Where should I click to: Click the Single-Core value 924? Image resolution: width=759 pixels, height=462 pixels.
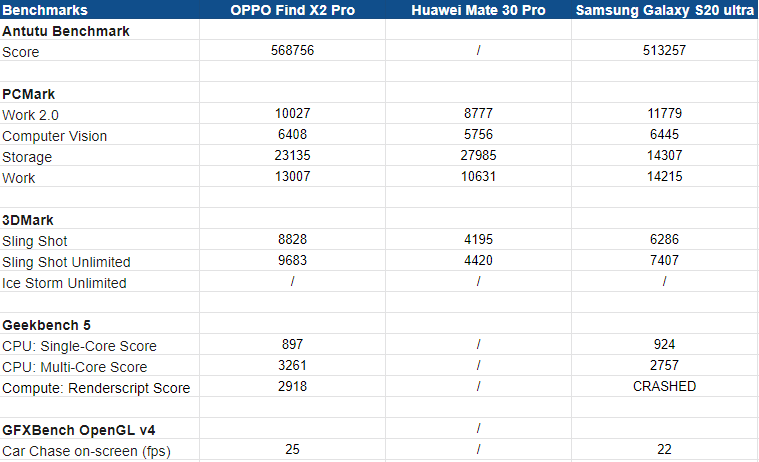(664, 344)
